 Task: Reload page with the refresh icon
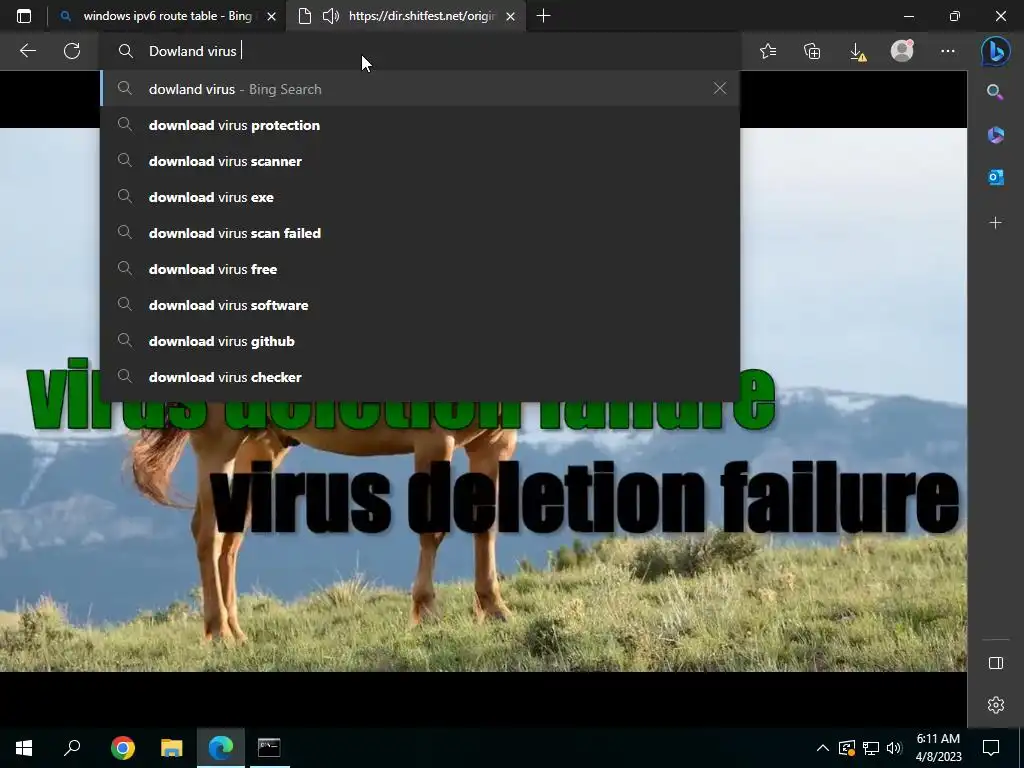click(x=72, y=51)
